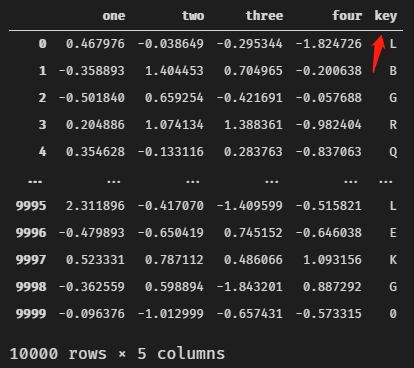Viewport: 414px width, 368px height.
Task: Click cell value 0.787112
Action: tap(174, 260)
